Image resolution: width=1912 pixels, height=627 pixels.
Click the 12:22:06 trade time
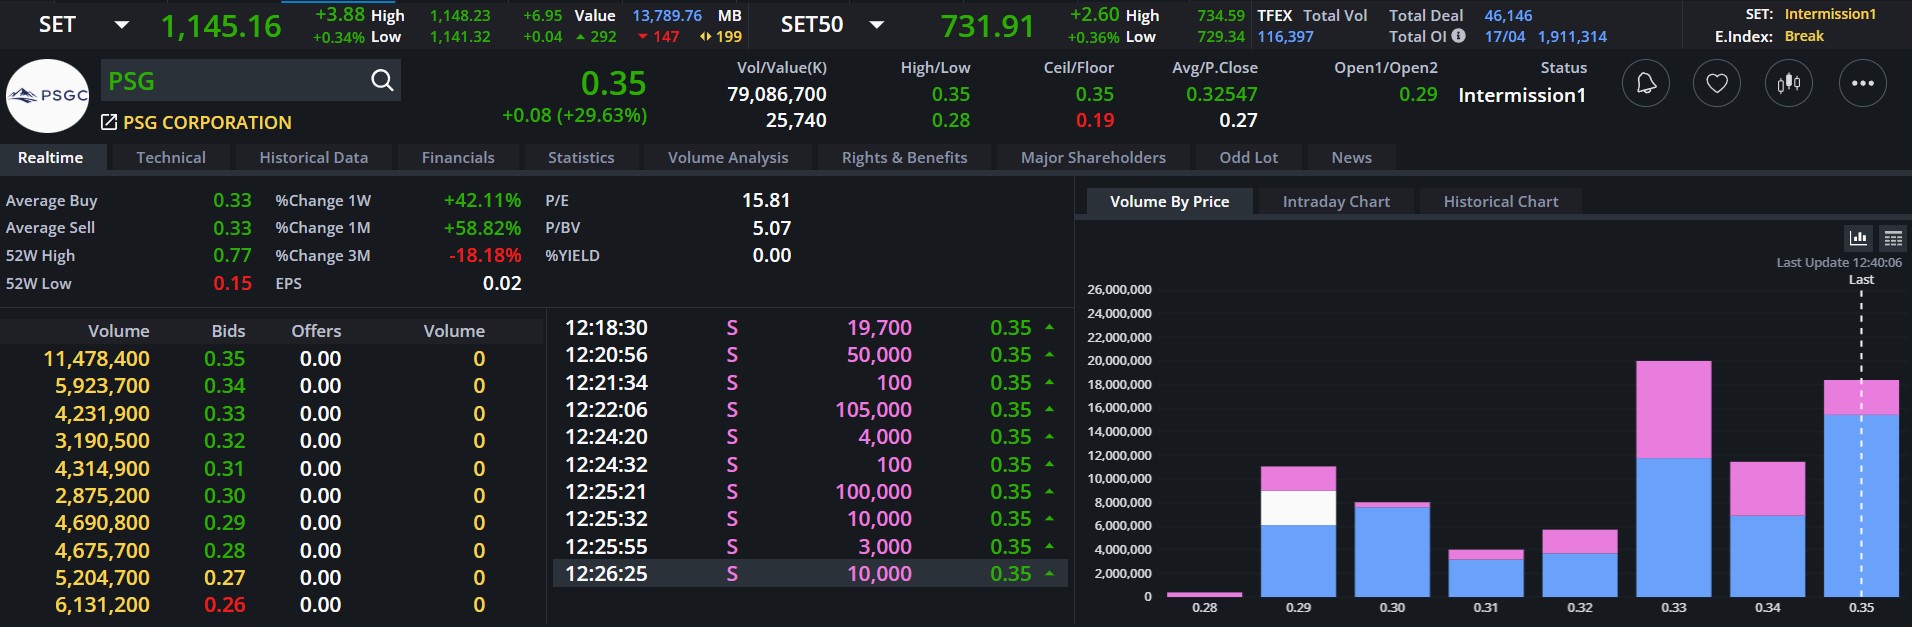[606, 410]
